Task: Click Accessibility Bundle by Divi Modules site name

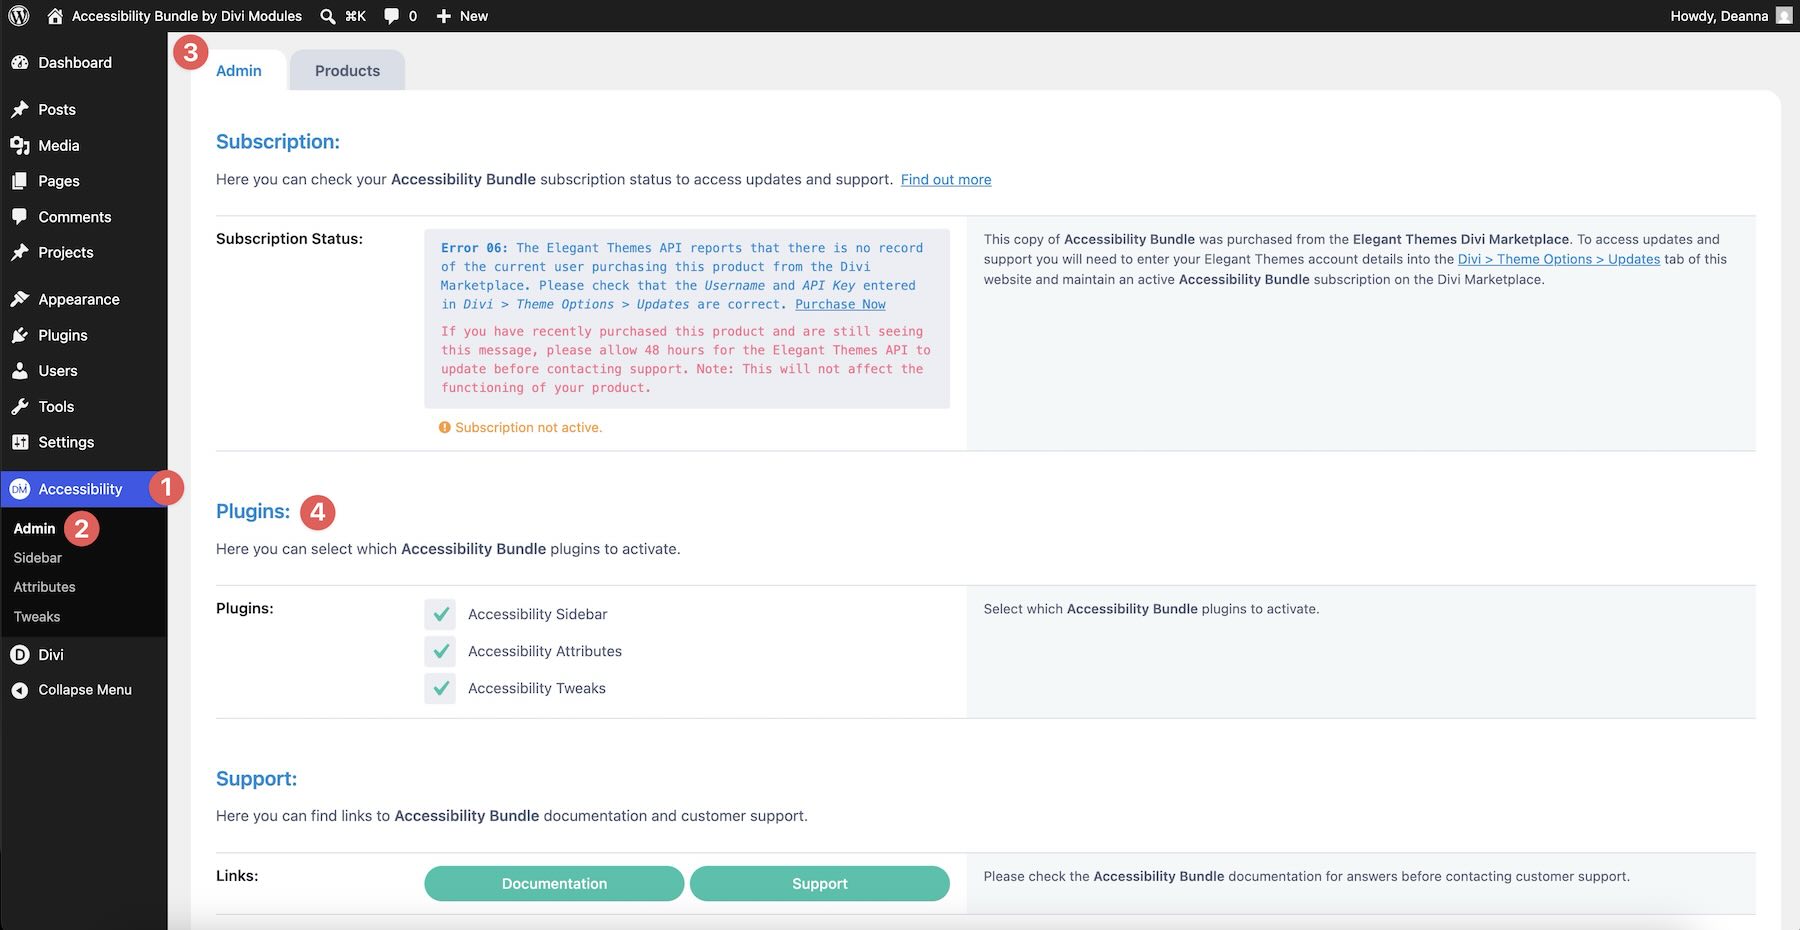Action: click(x=187, y=16)
